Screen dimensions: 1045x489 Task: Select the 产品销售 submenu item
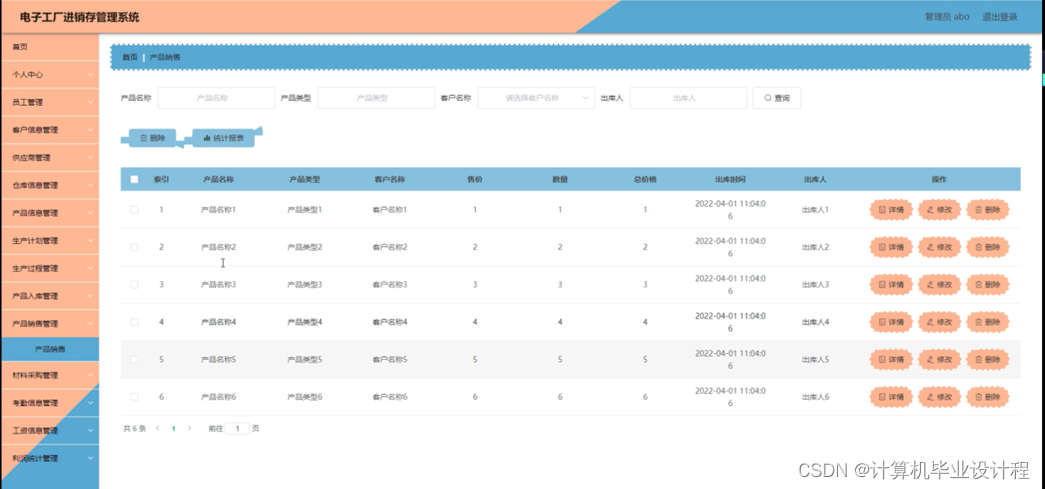coord(49,349)
